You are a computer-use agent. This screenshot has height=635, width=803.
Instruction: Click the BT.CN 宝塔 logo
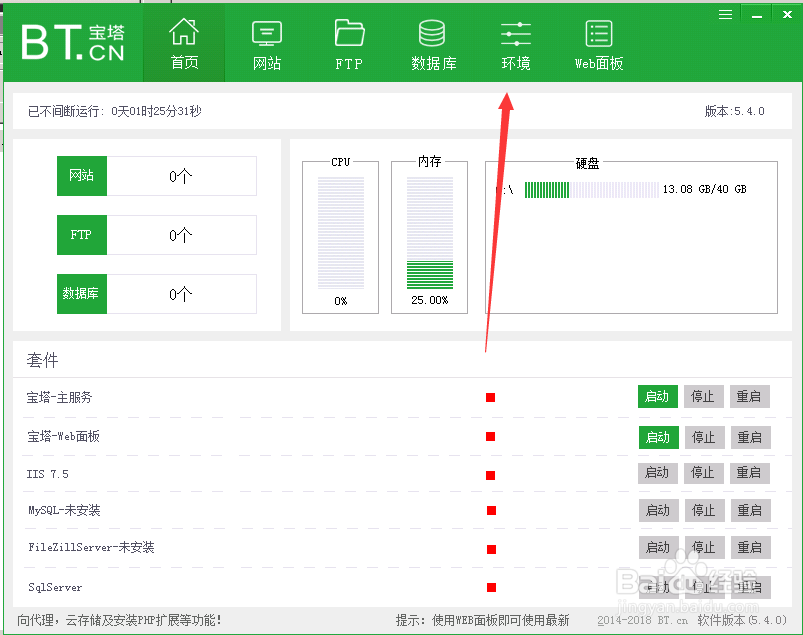click(x=73, y=43)
